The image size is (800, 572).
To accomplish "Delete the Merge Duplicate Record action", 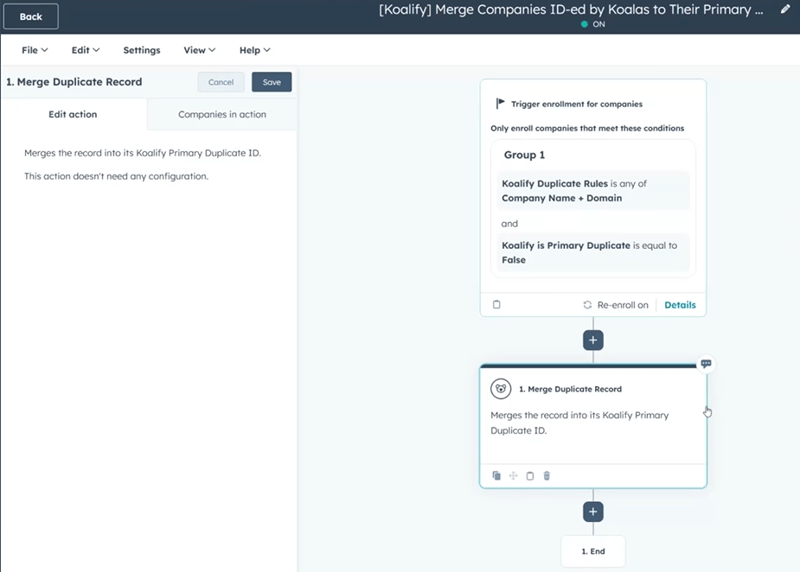I will 546,476.
